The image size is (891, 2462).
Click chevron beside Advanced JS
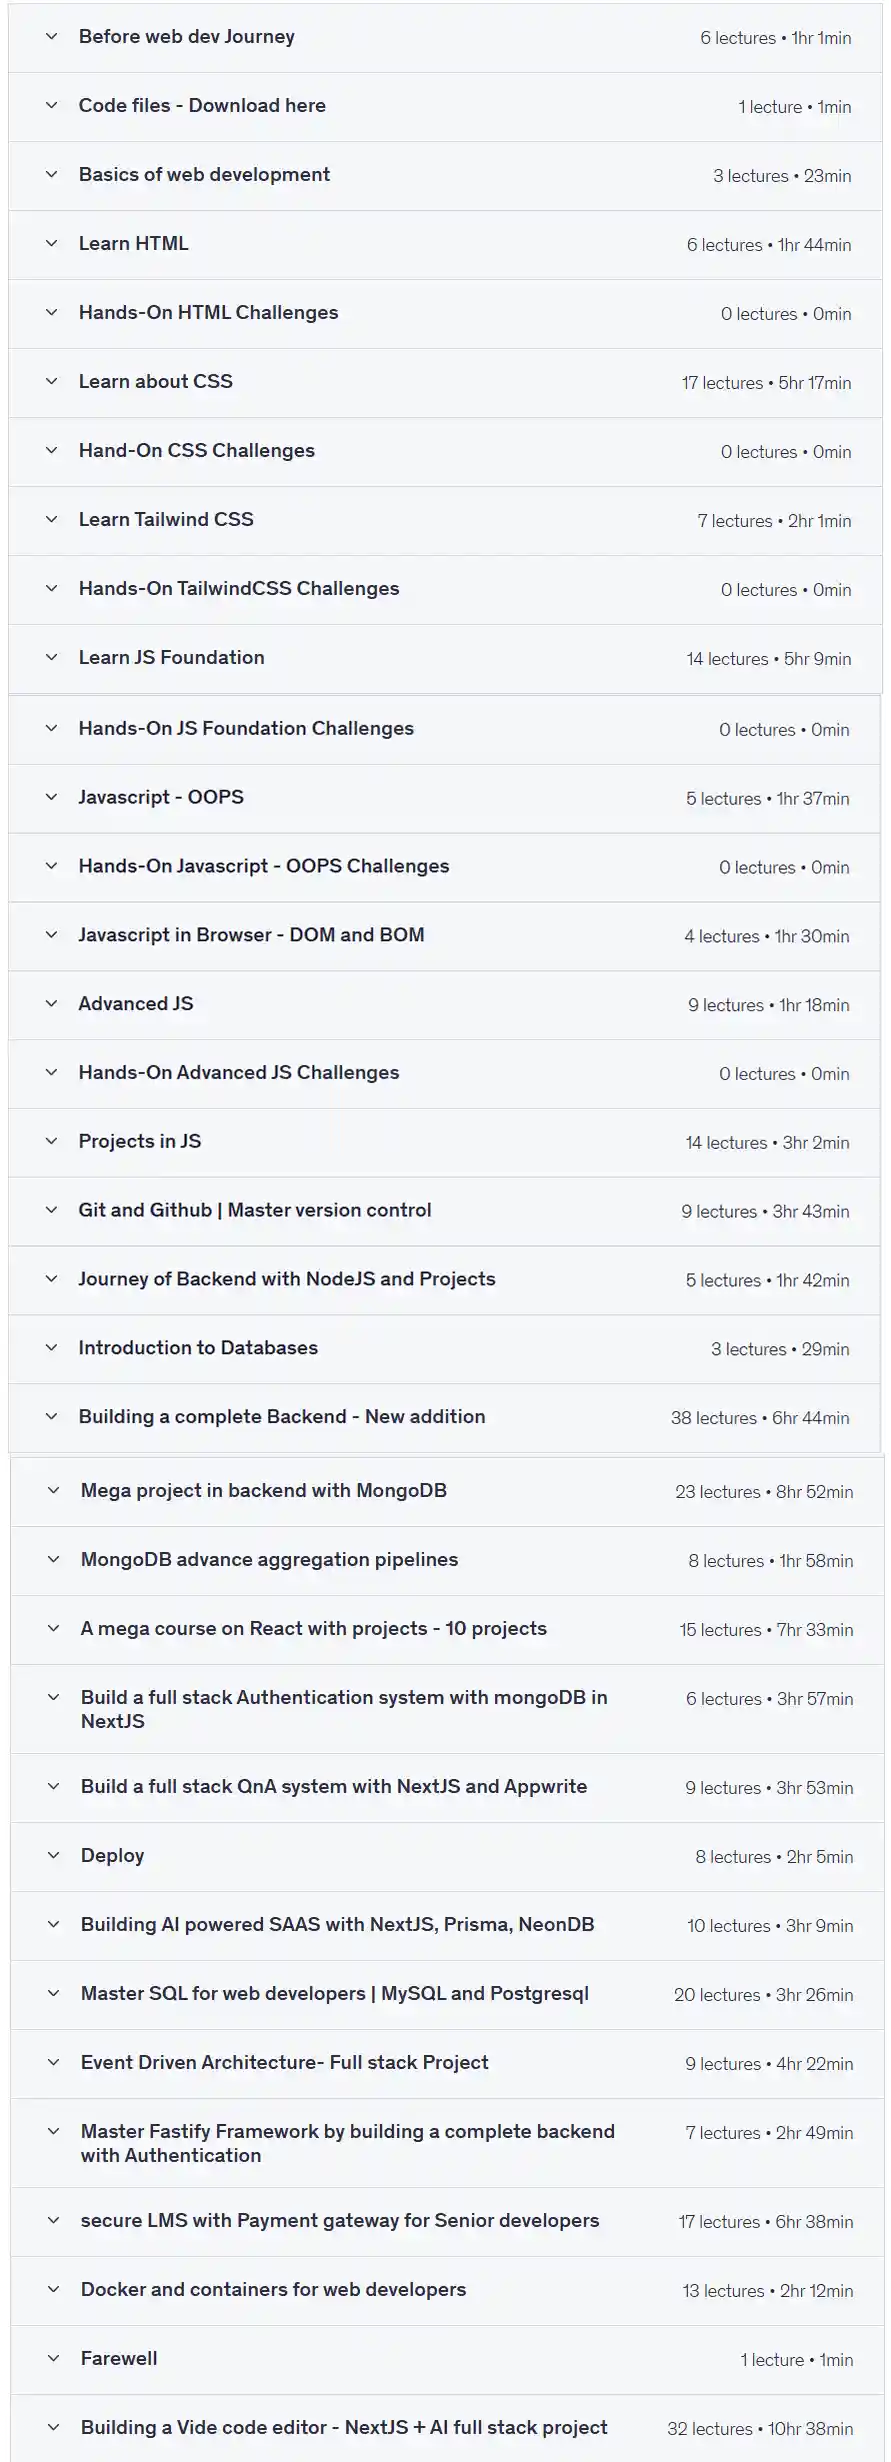coord(52,1003)
